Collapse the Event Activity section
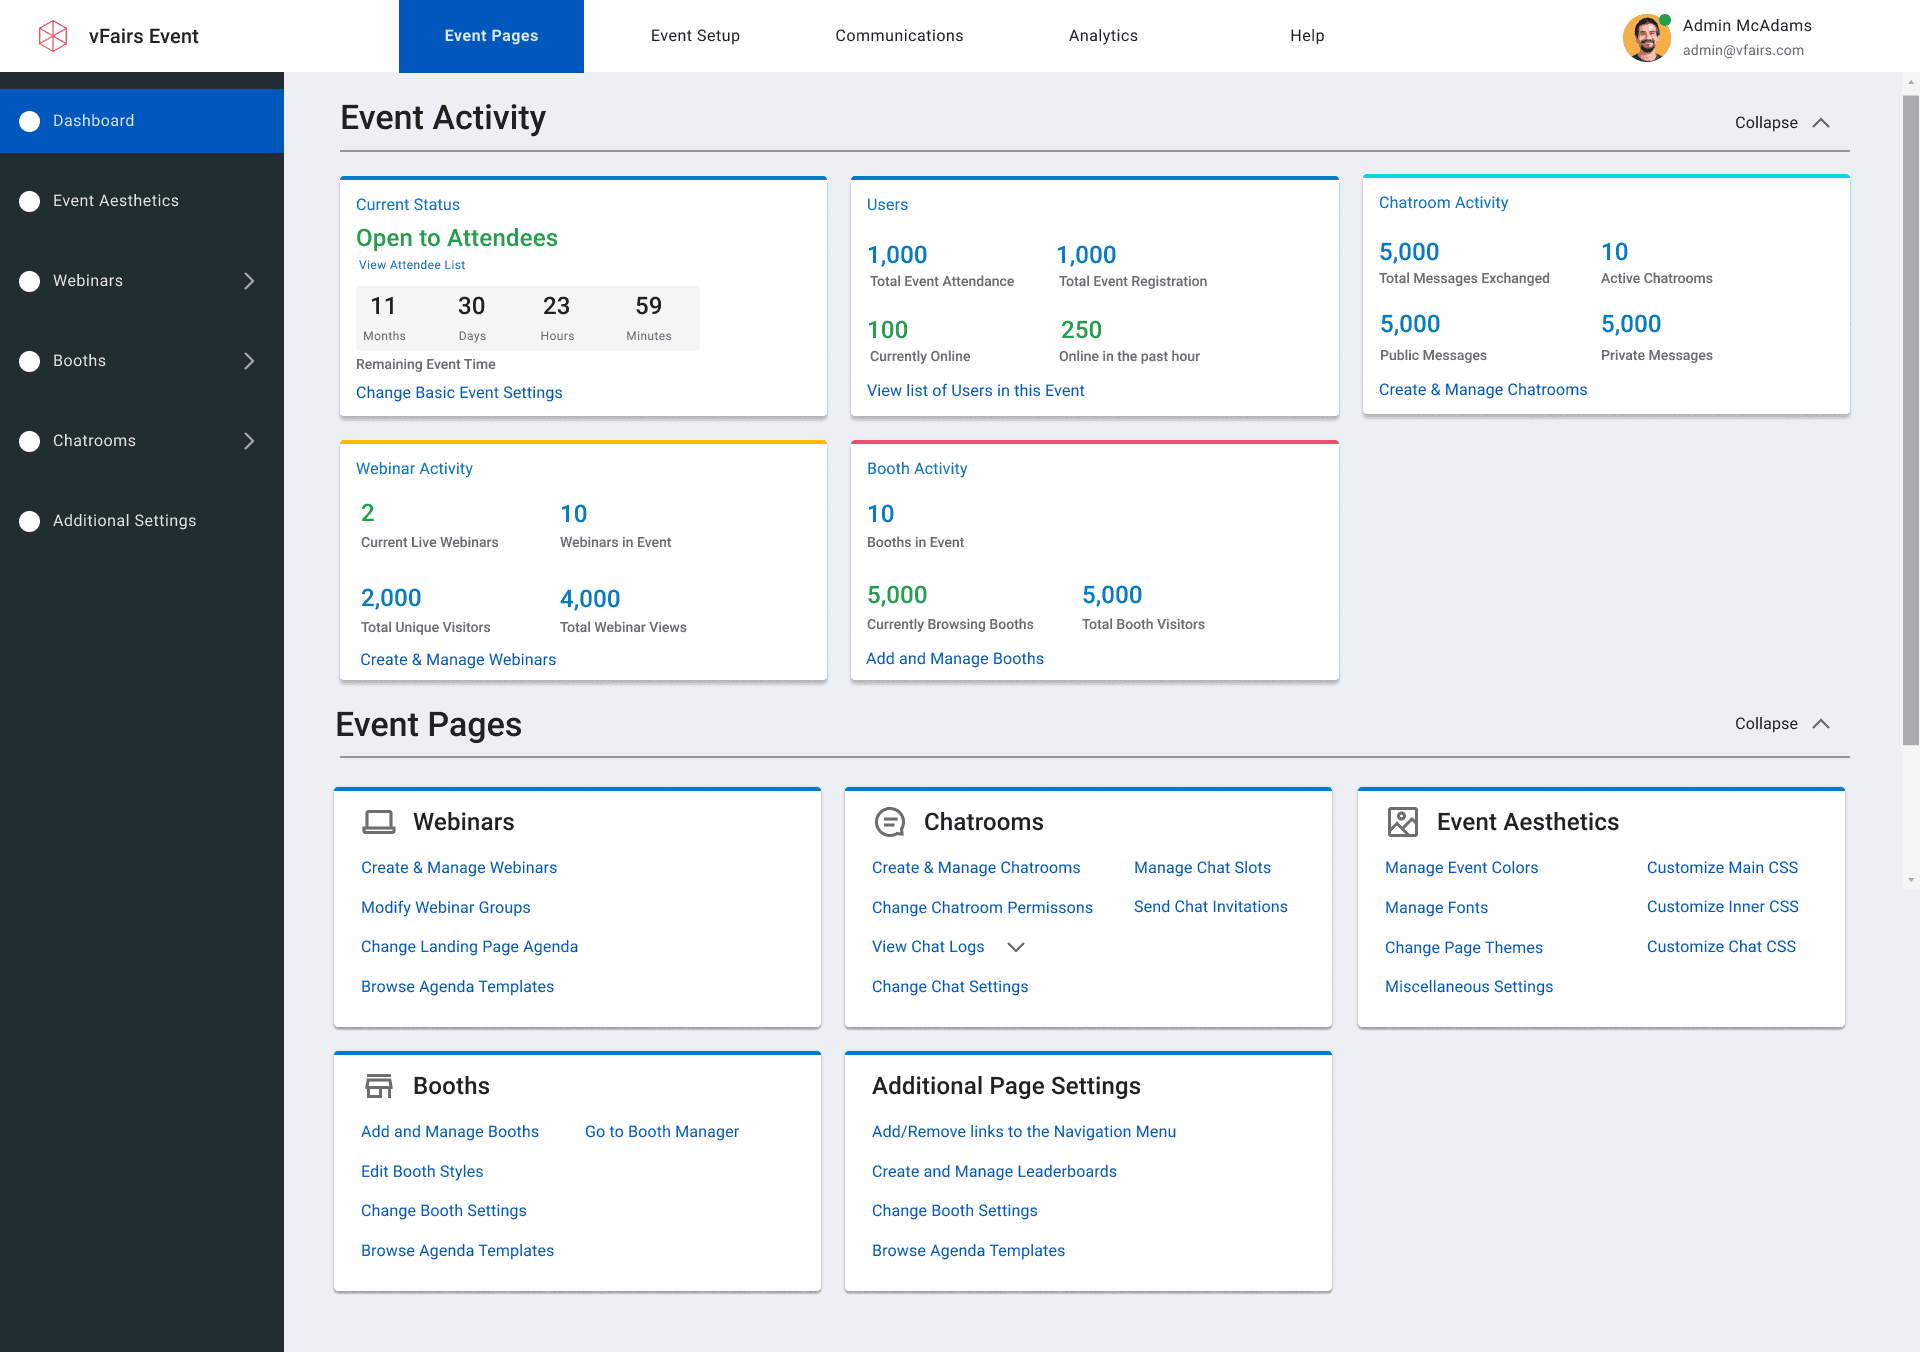The image size is (1920, 1352). pos(1783,122)
